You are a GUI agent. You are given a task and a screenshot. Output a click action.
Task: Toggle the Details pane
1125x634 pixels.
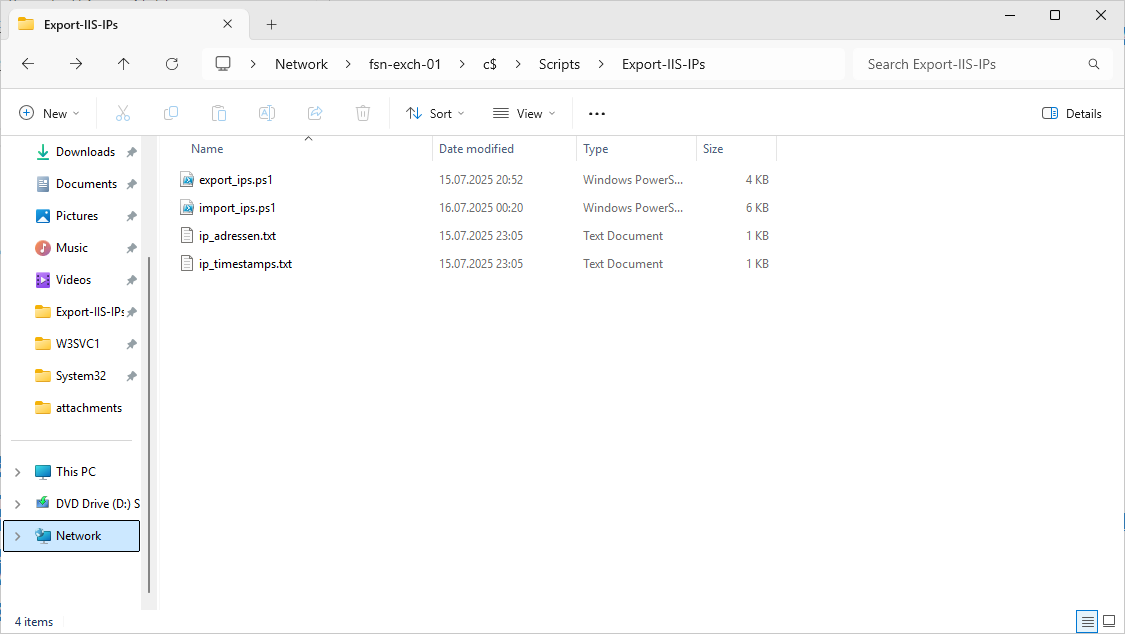click(1071, 113)
